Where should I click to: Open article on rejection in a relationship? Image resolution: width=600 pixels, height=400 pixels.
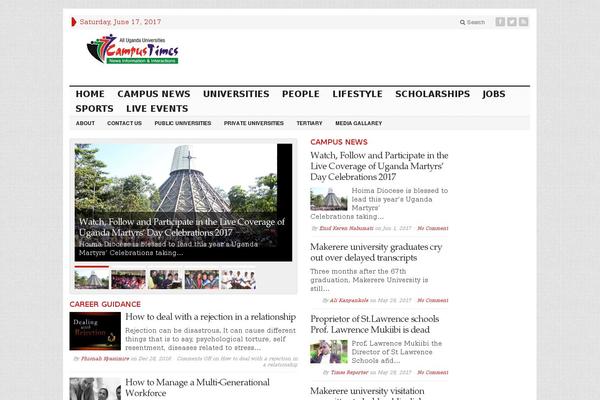(x=210, y=317)
